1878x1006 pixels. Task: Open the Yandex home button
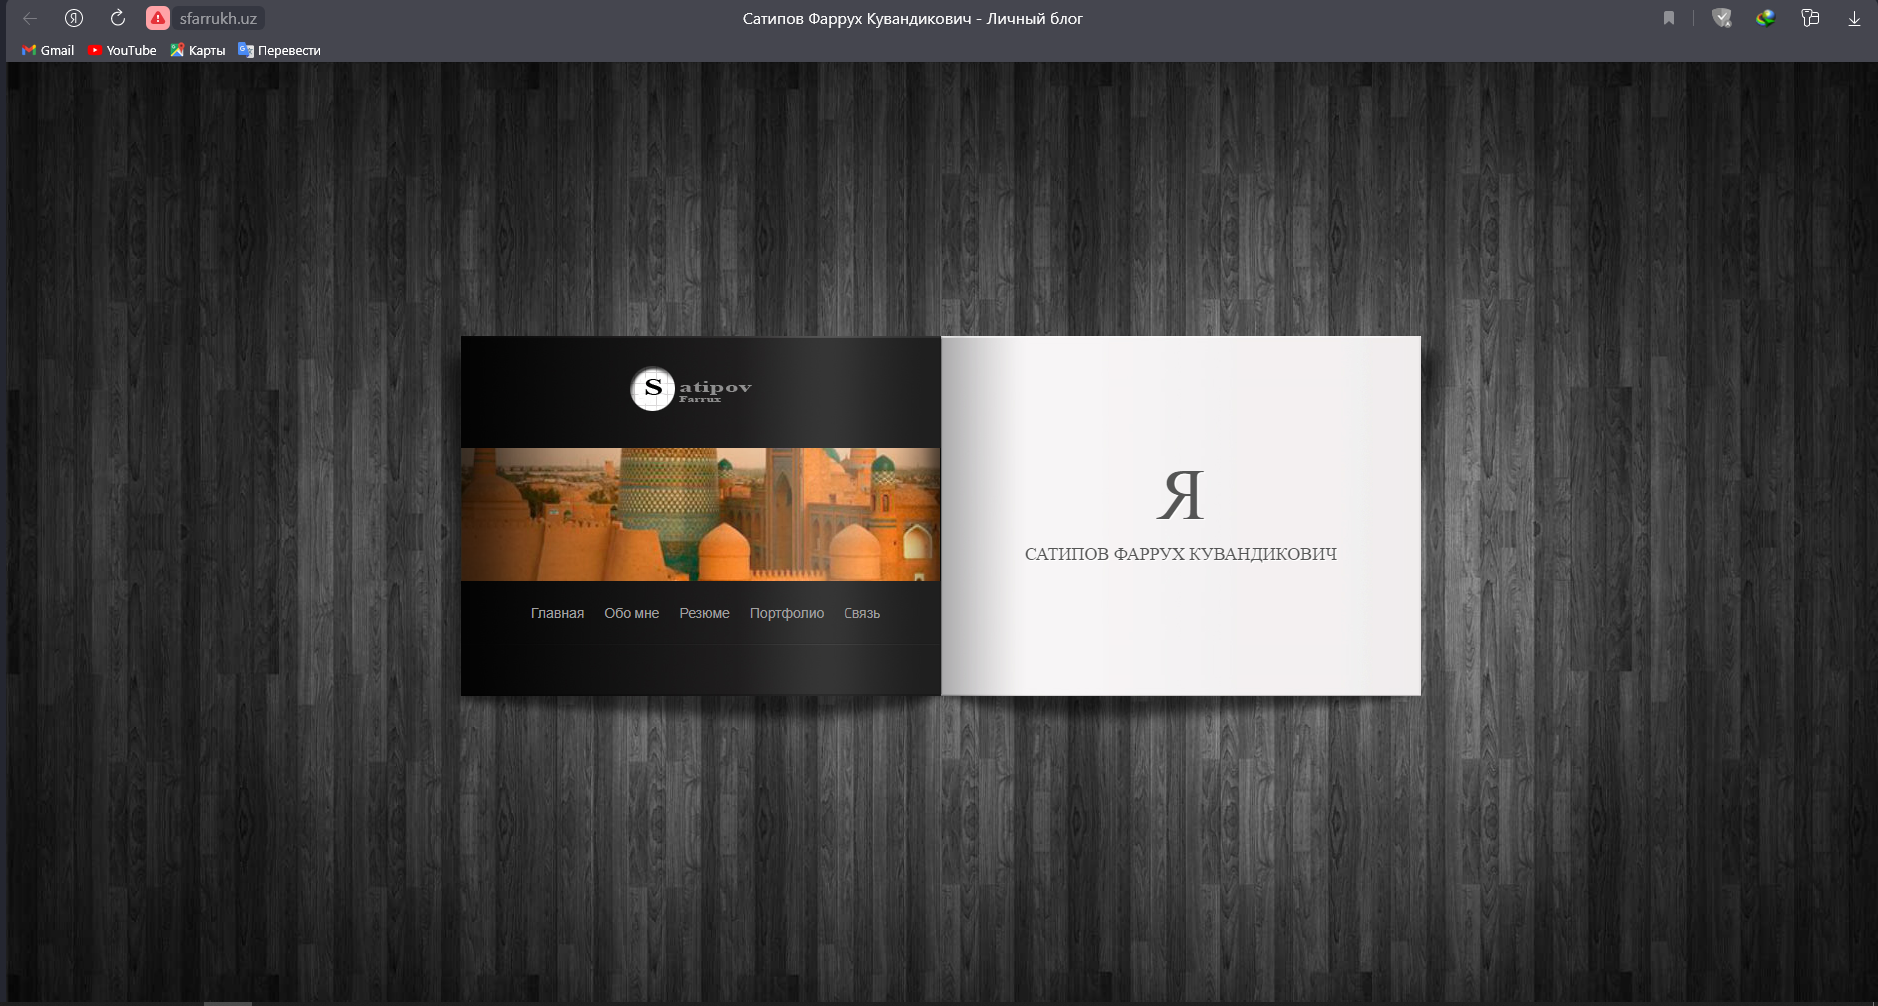click(74, 18)
